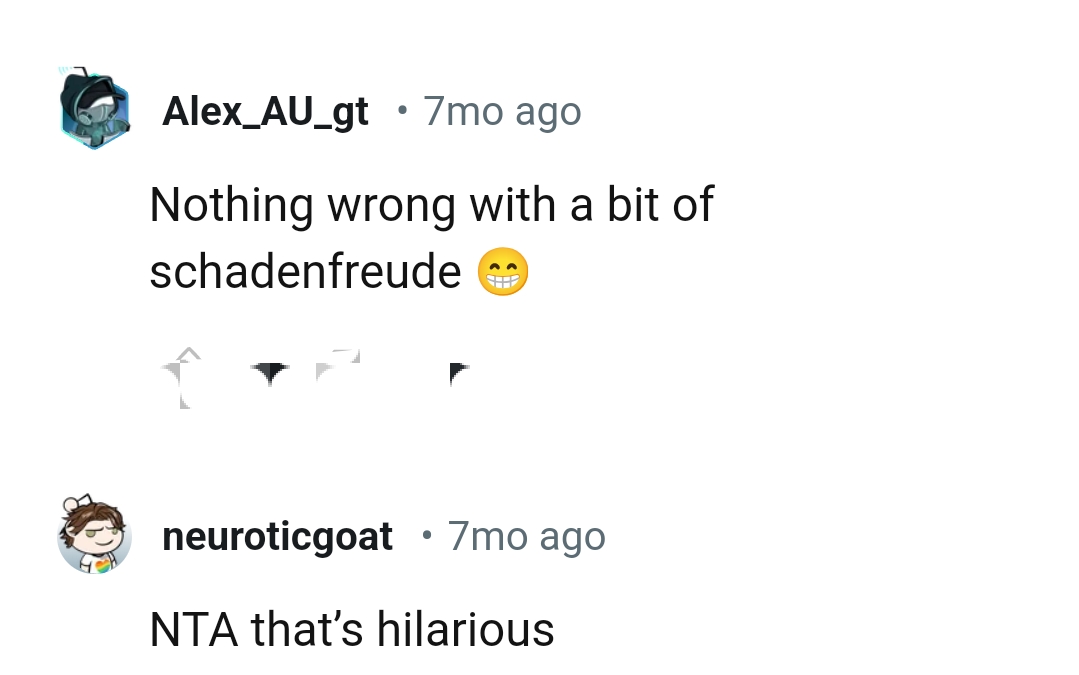
Task: Click the rightmost action icon under the comment
Action: [460, 372]
